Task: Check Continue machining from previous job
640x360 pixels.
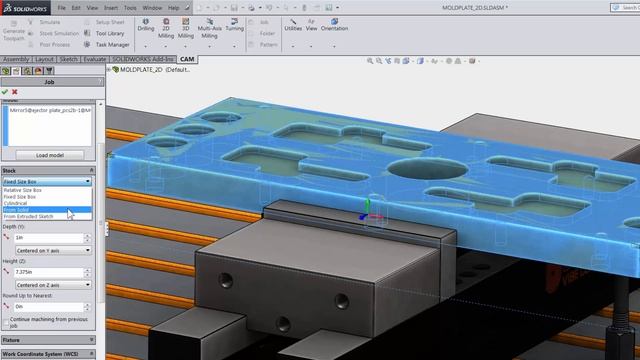Action: coord(6,323)
